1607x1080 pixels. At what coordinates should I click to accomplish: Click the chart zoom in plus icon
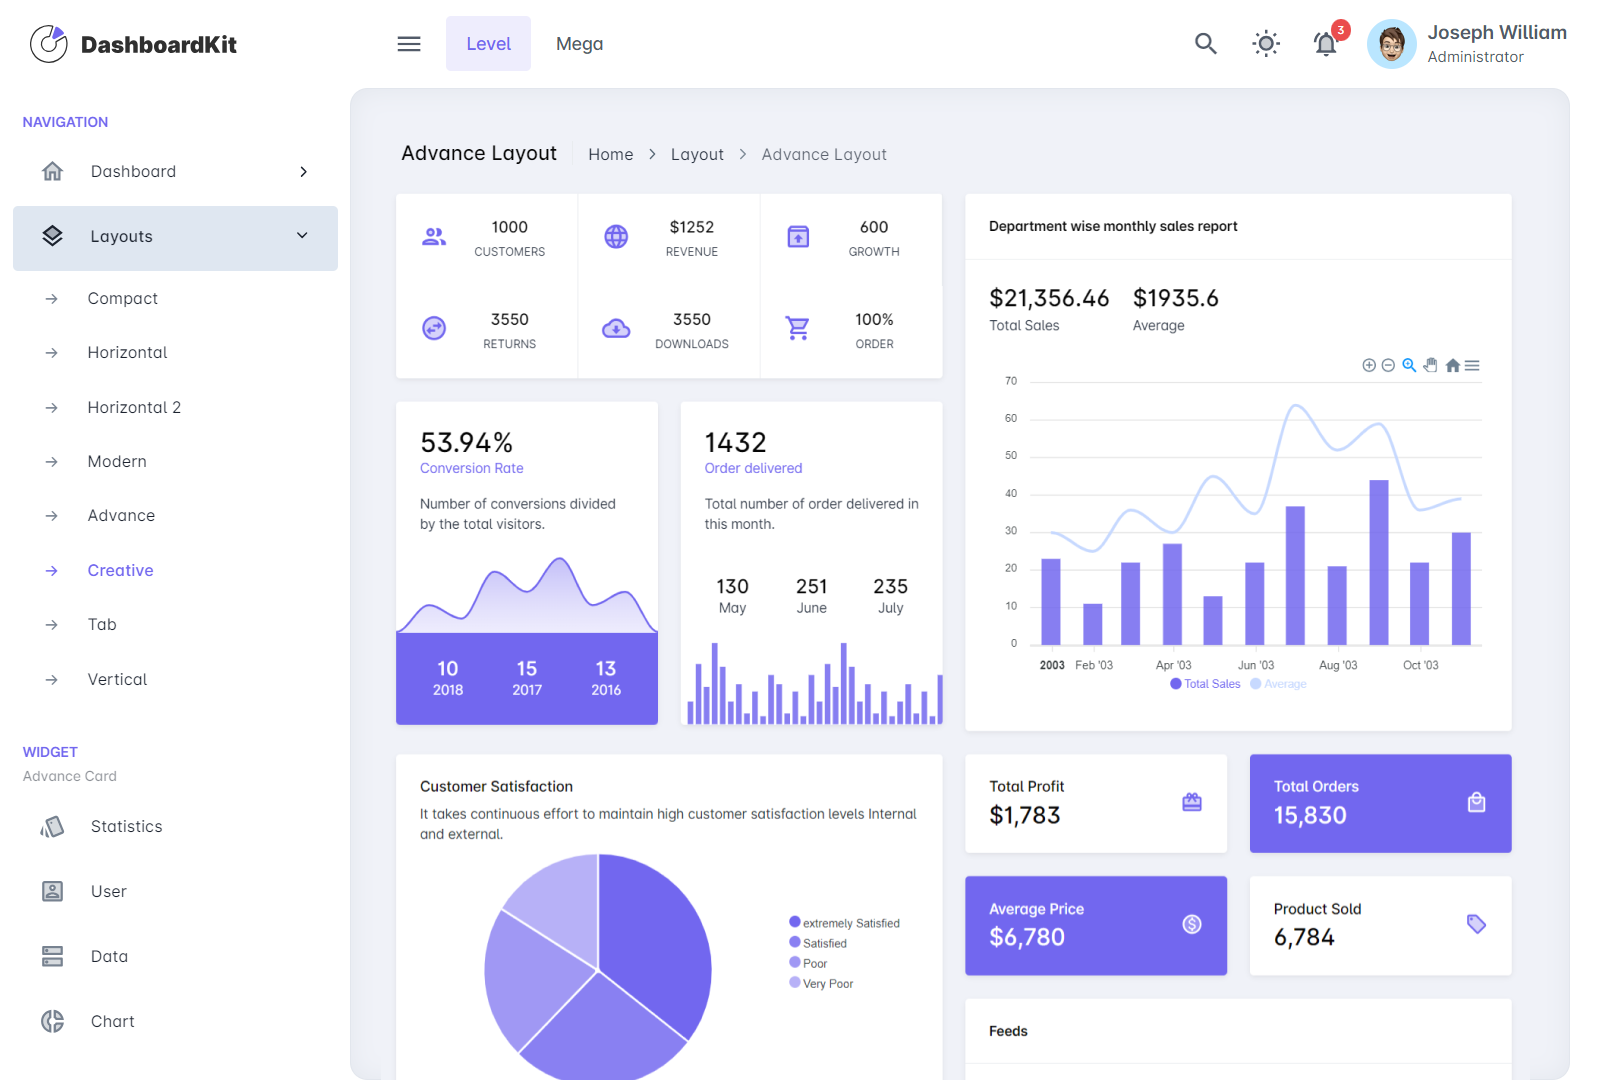[x=1368, y=366]
